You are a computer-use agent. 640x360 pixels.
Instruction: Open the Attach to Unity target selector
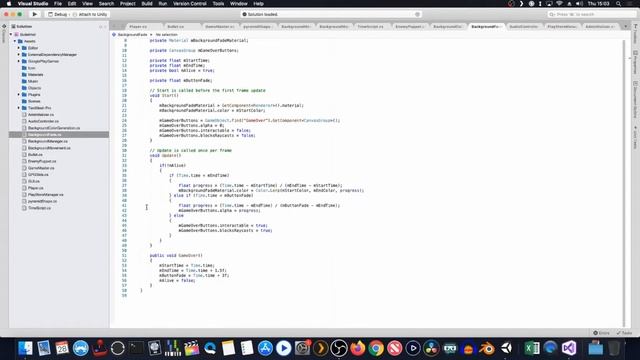[x=90, y=14]
